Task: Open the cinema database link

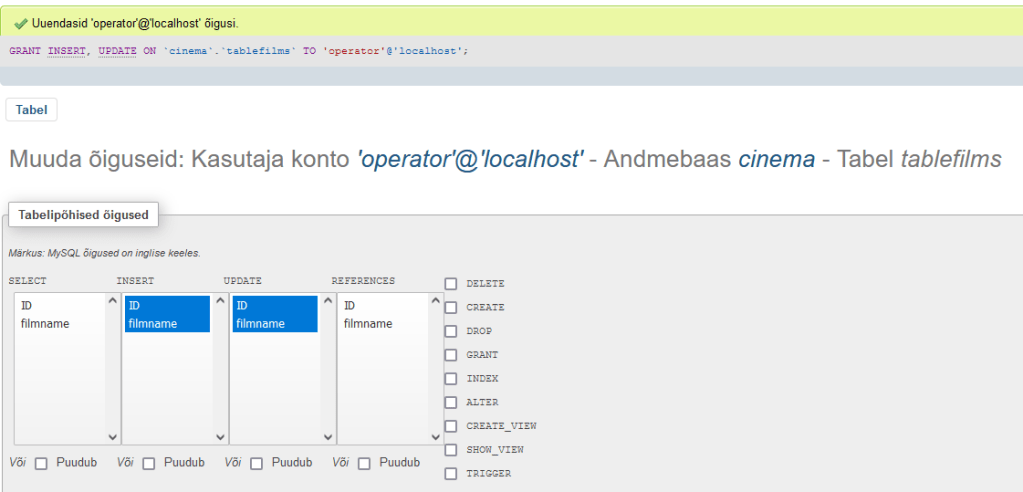Action: click(x=776, y=159)
